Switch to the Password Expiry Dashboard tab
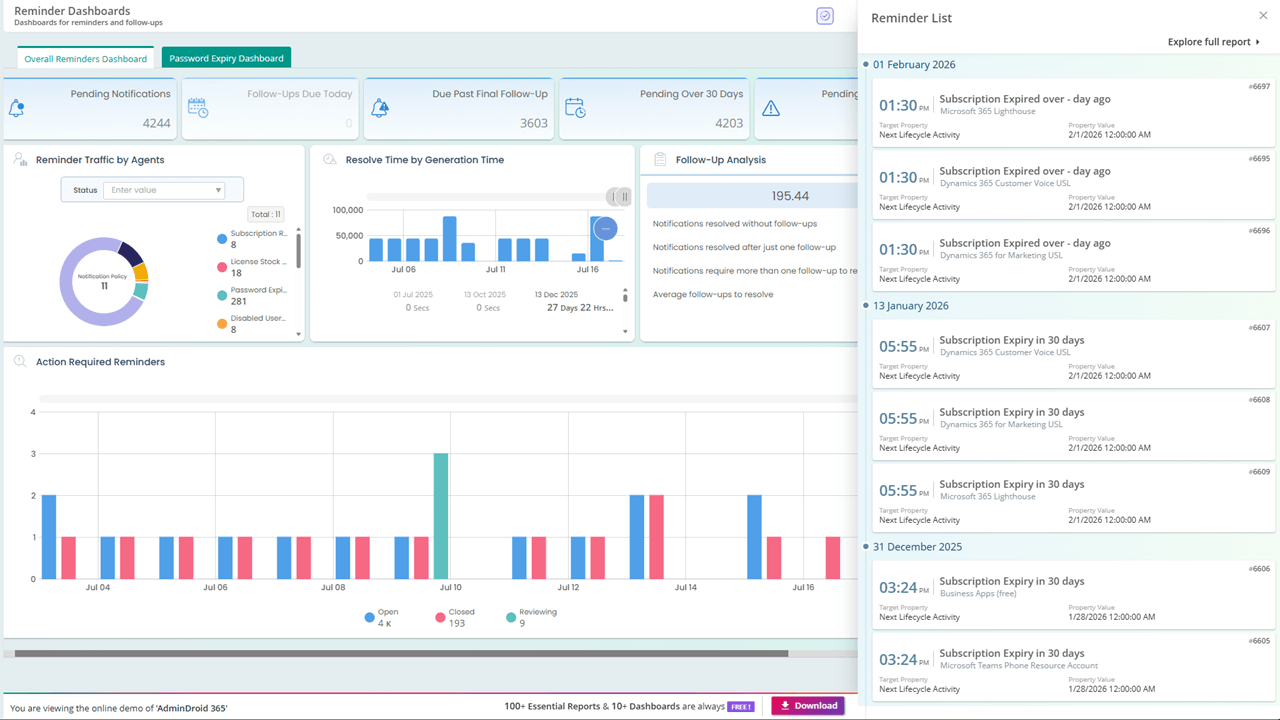The height and width of the screenshot is (720, 1280). (226, 58)
